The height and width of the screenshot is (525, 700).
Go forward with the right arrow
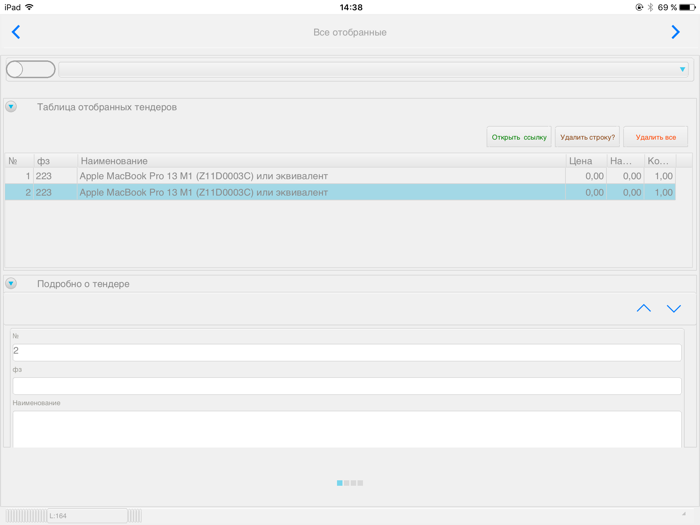675,32
